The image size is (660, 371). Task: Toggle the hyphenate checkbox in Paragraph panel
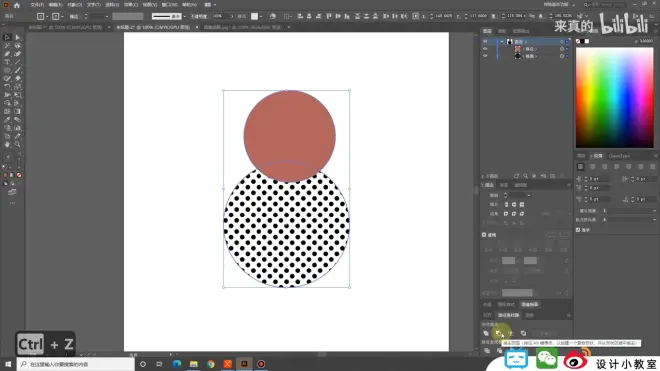[578, 230]
